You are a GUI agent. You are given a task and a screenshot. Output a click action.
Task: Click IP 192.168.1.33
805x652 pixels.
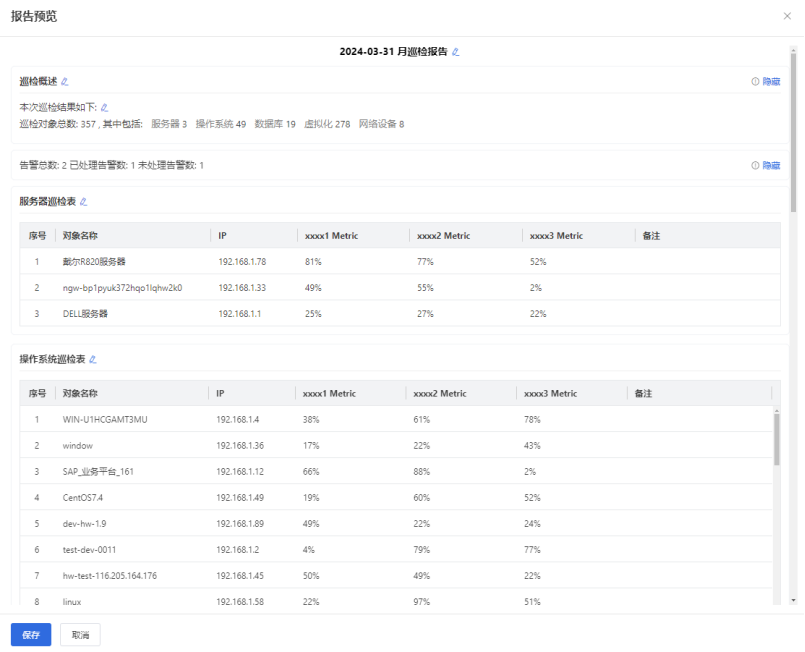(242, 288)
